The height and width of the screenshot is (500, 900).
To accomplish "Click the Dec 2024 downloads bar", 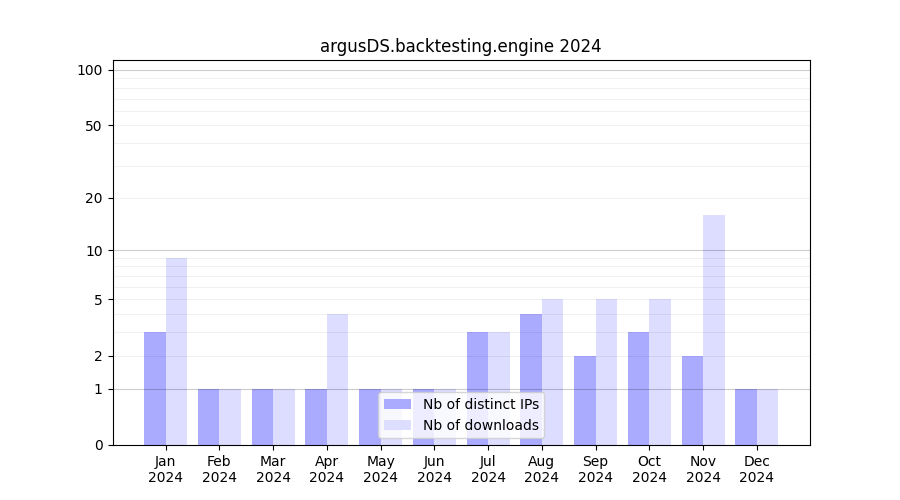I will (767, 417).
